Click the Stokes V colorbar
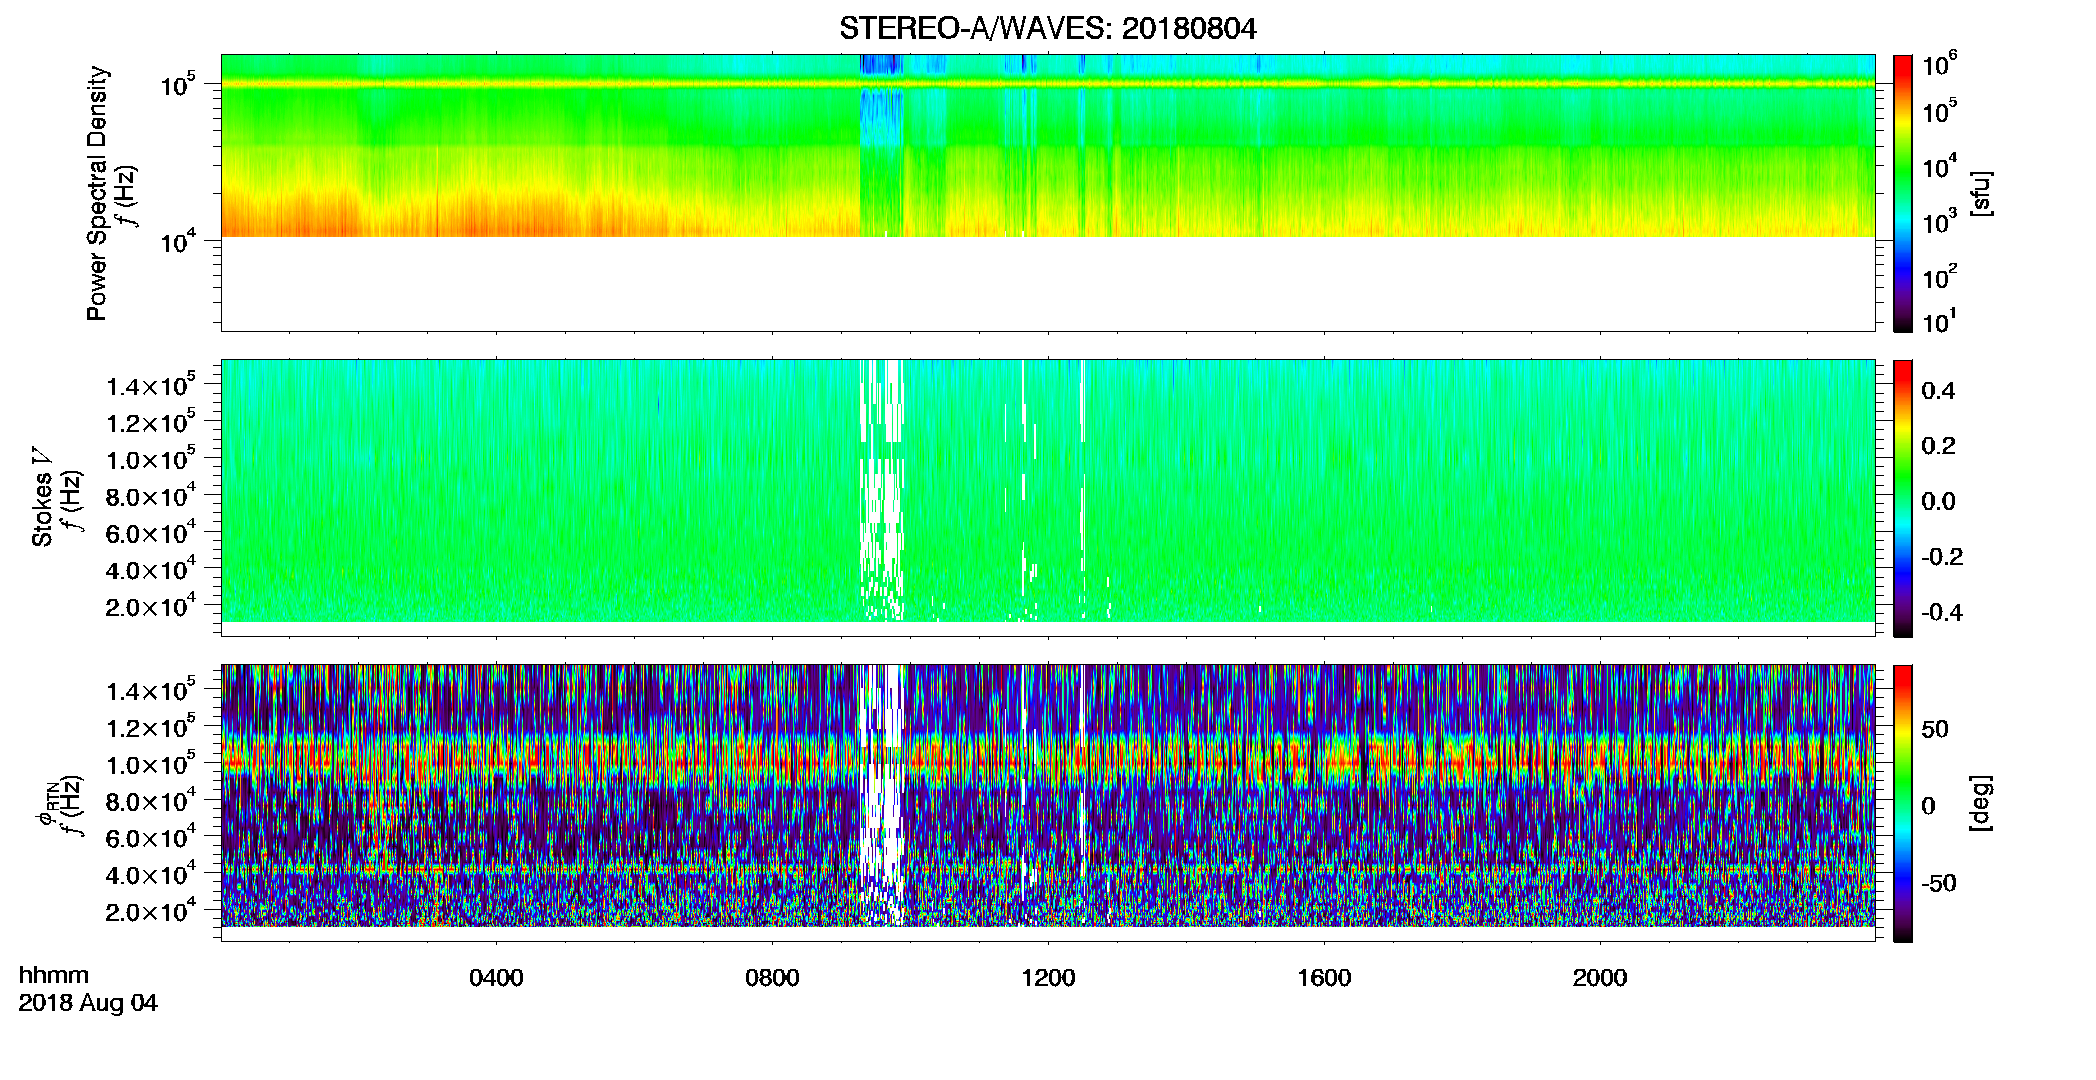The height and width of the screenshot is (1080, 2096). [x=1903, y=498]
